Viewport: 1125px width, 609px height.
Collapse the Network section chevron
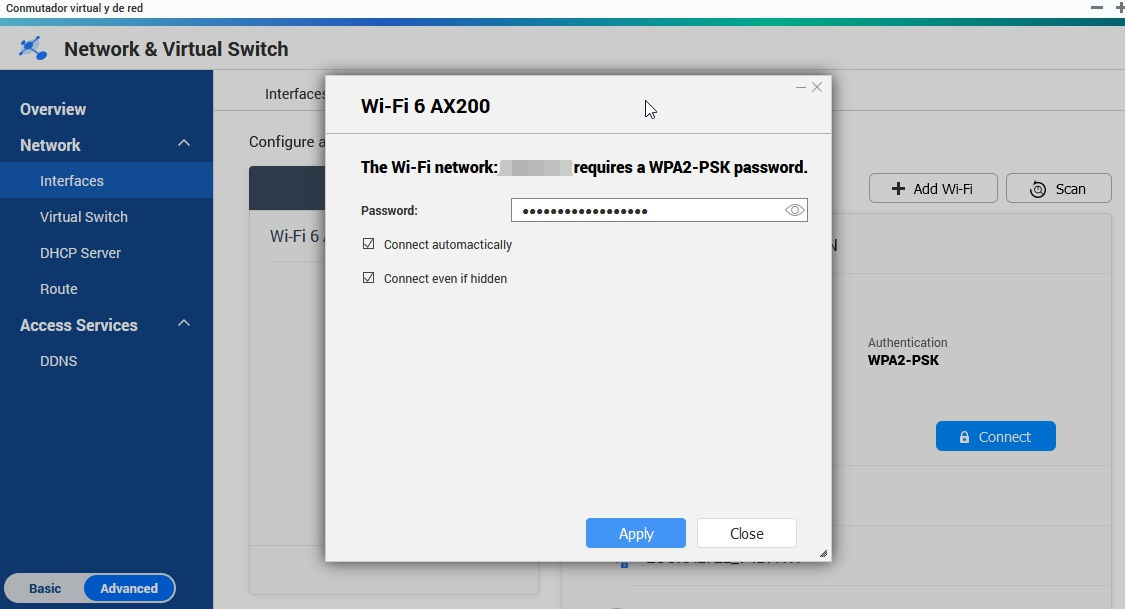[184, 144]
